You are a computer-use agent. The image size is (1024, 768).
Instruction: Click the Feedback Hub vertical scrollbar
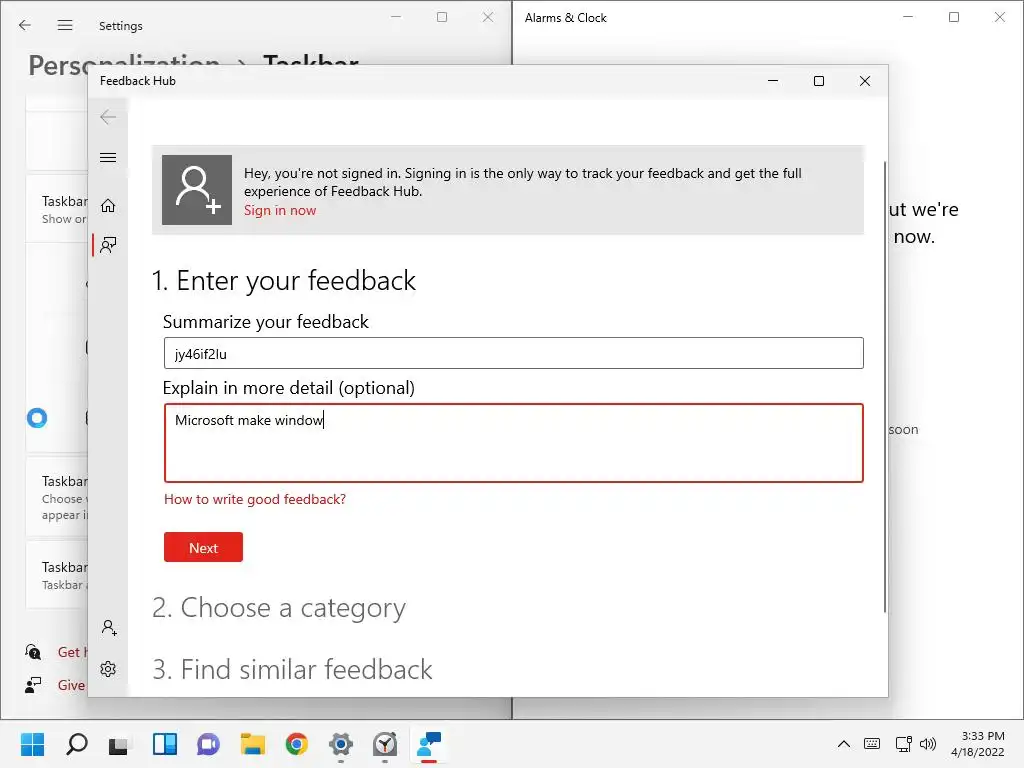click(x=884, y=387)
